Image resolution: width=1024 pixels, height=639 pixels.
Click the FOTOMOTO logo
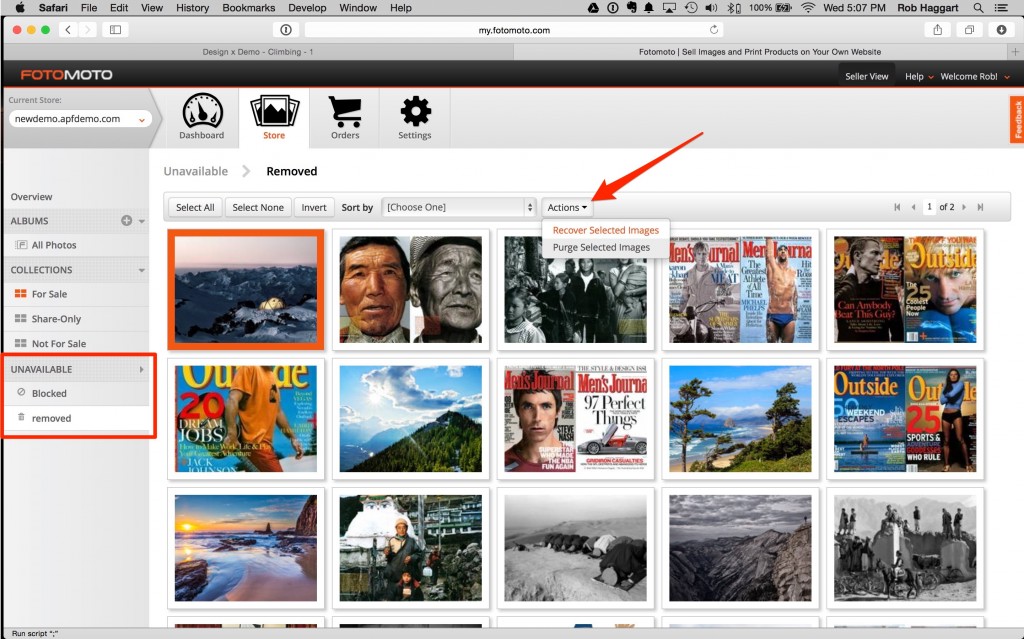[67, 75]
